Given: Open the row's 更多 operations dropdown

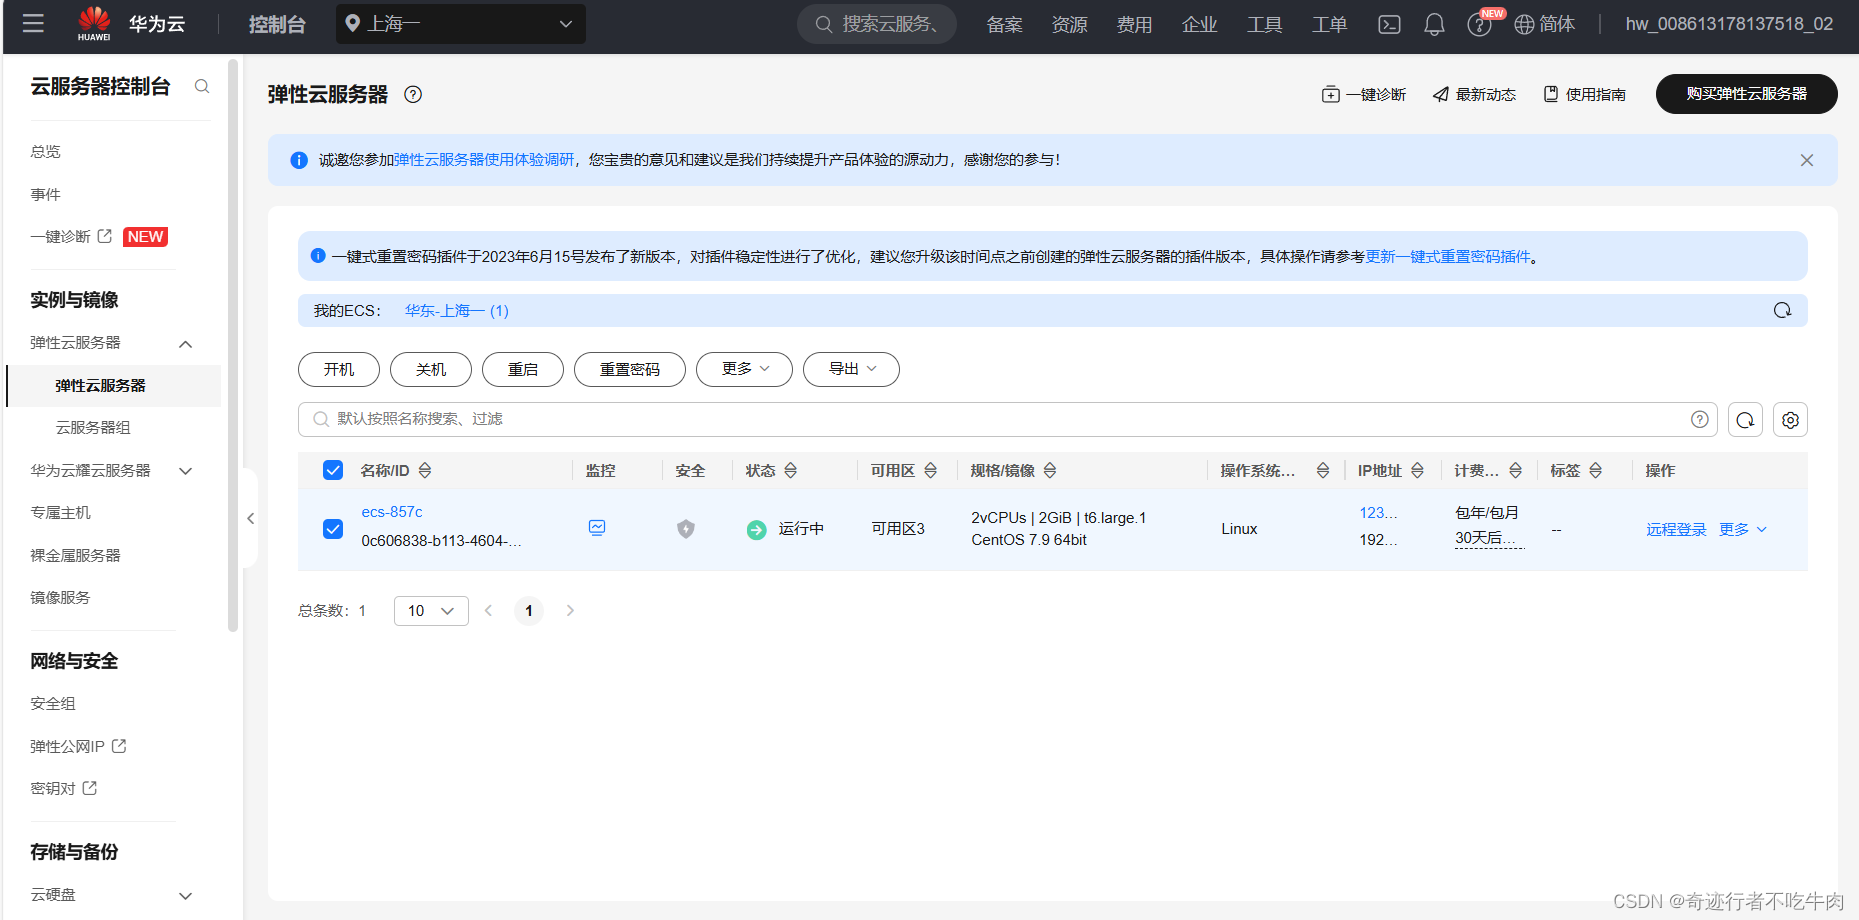Looking at the screenshot, I should pyautogui.click(x=1743, y=529).
